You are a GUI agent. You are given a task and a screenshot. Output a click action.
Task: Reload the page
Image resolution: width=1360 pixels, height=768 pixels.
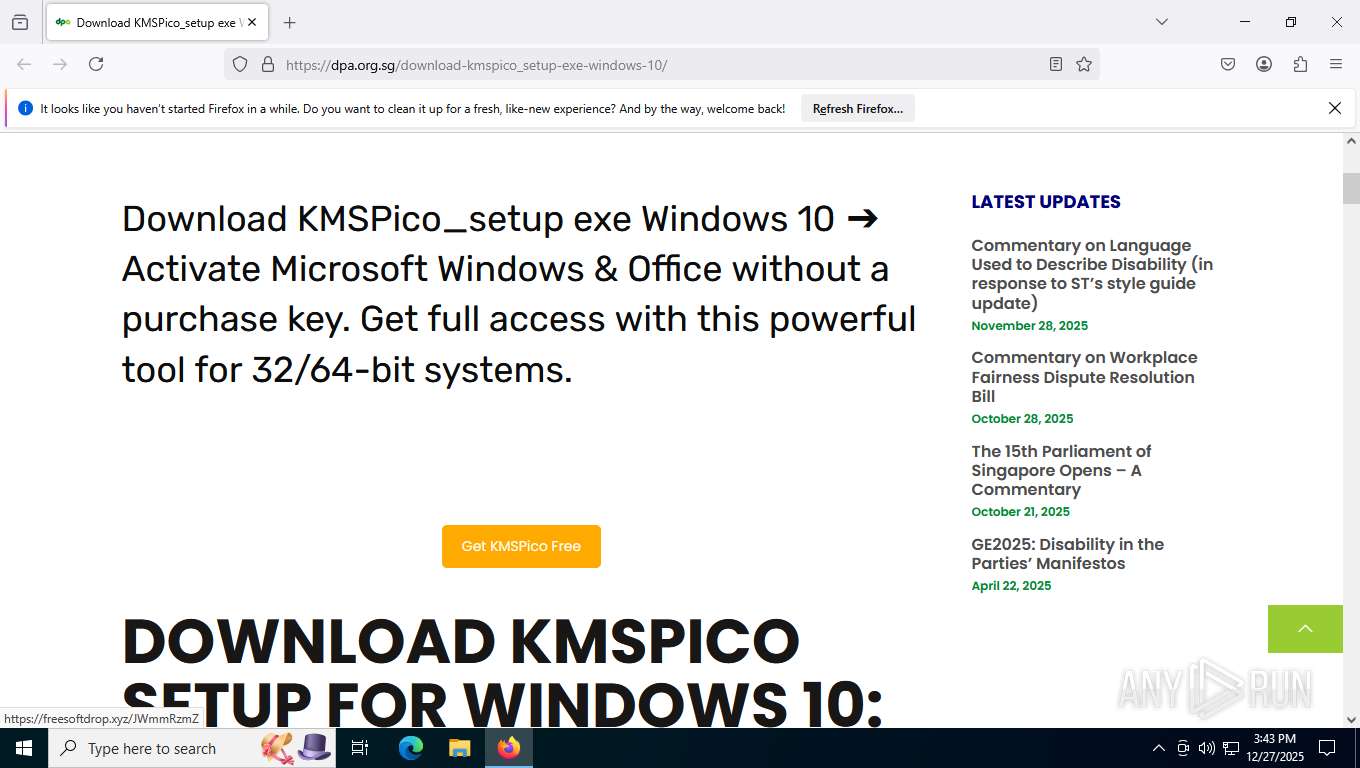pos(96,64)
